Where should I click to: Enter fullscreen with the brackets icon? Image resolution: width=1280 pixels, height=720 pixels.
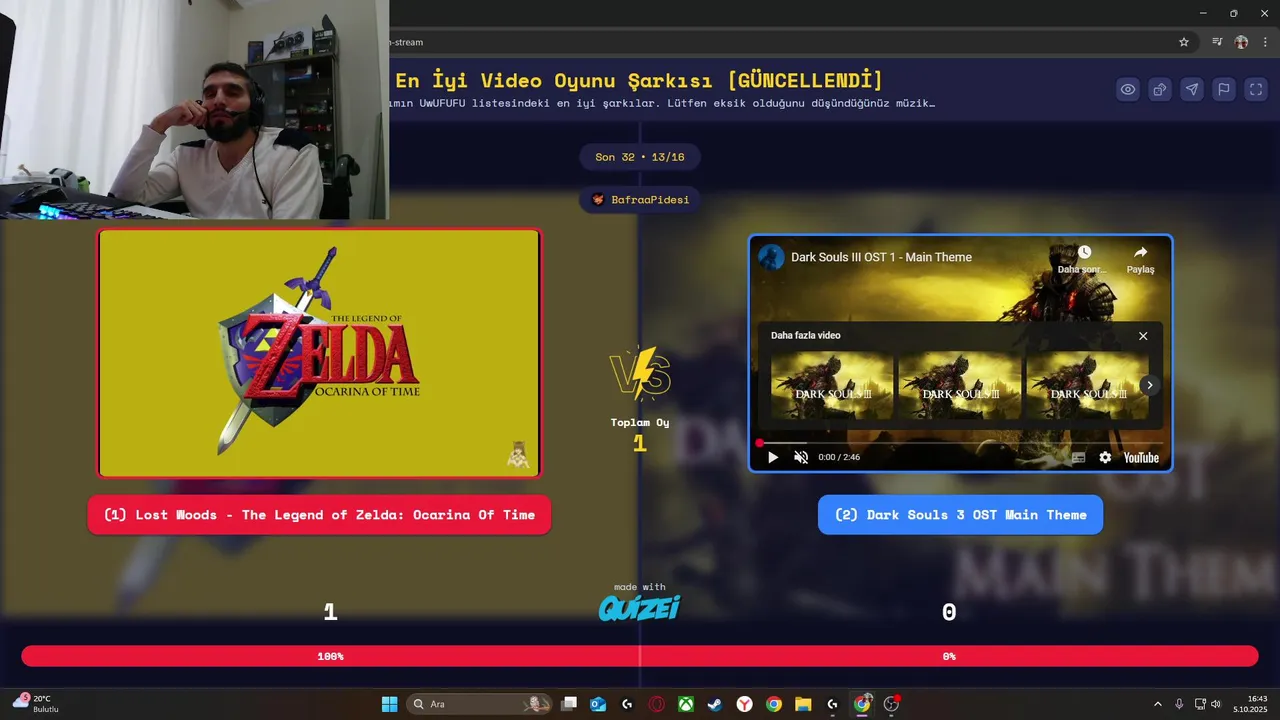[x=1256, y=89]
